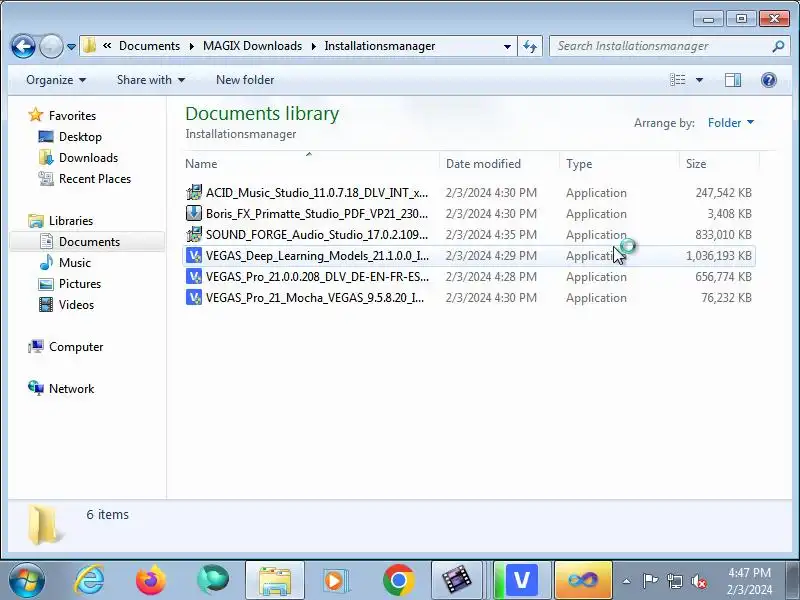Select Network in the navigation pane
This screenshot has height=600, width=800.
pos(71,388)
